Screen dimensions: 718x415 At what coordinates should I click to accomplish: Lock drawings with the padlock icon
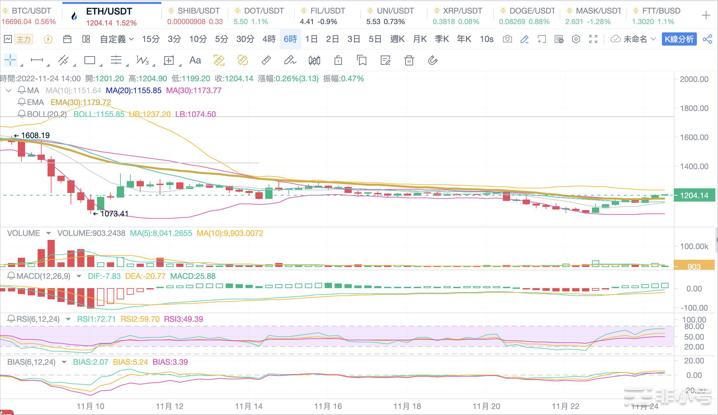[x=338, y=60]
